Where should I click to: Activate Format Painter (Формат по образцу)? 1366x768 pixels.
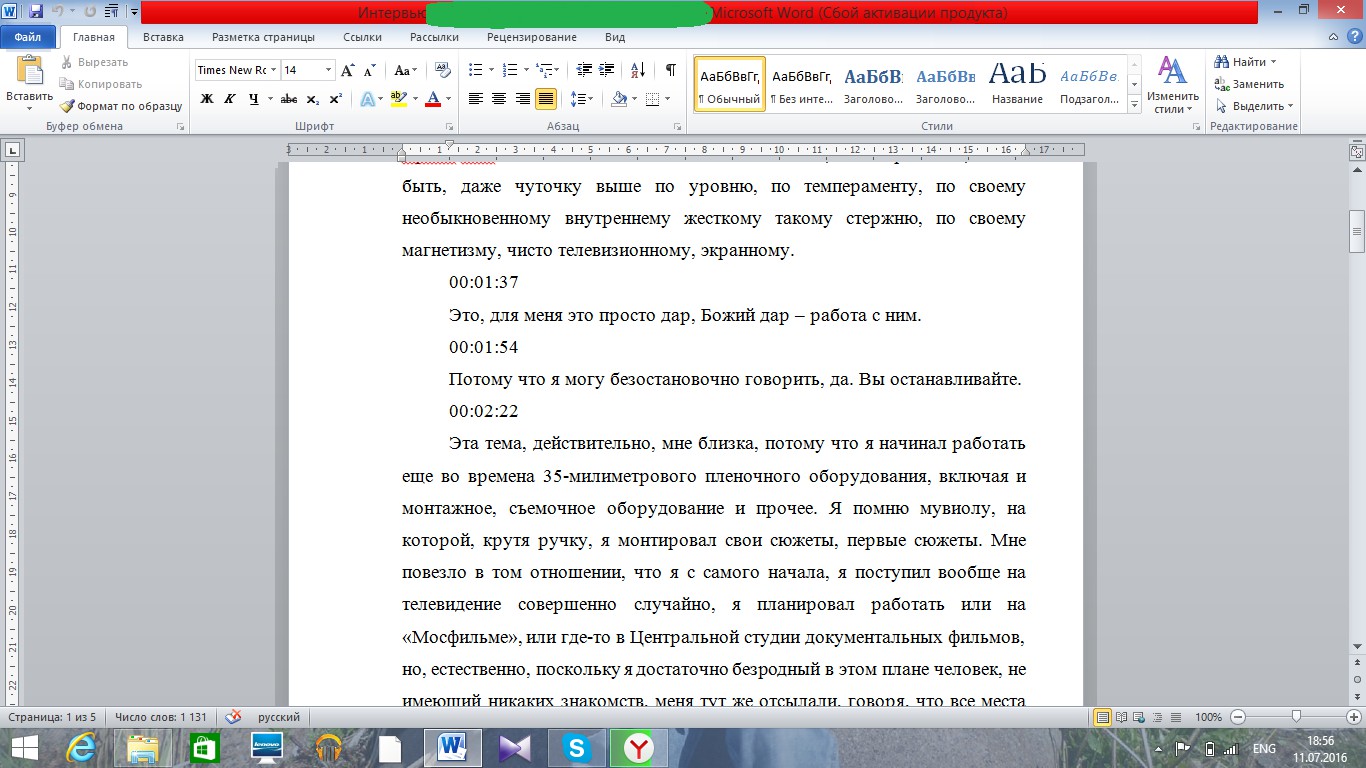pos(120,106)
